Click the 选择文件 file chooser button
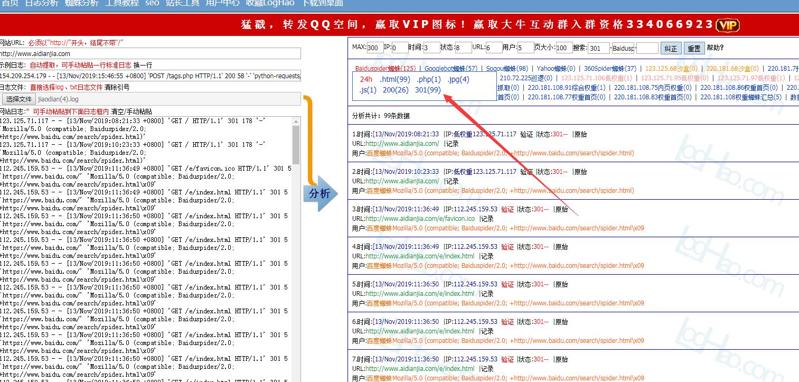The width and height of the screenshot is (799, 382). 19,99
